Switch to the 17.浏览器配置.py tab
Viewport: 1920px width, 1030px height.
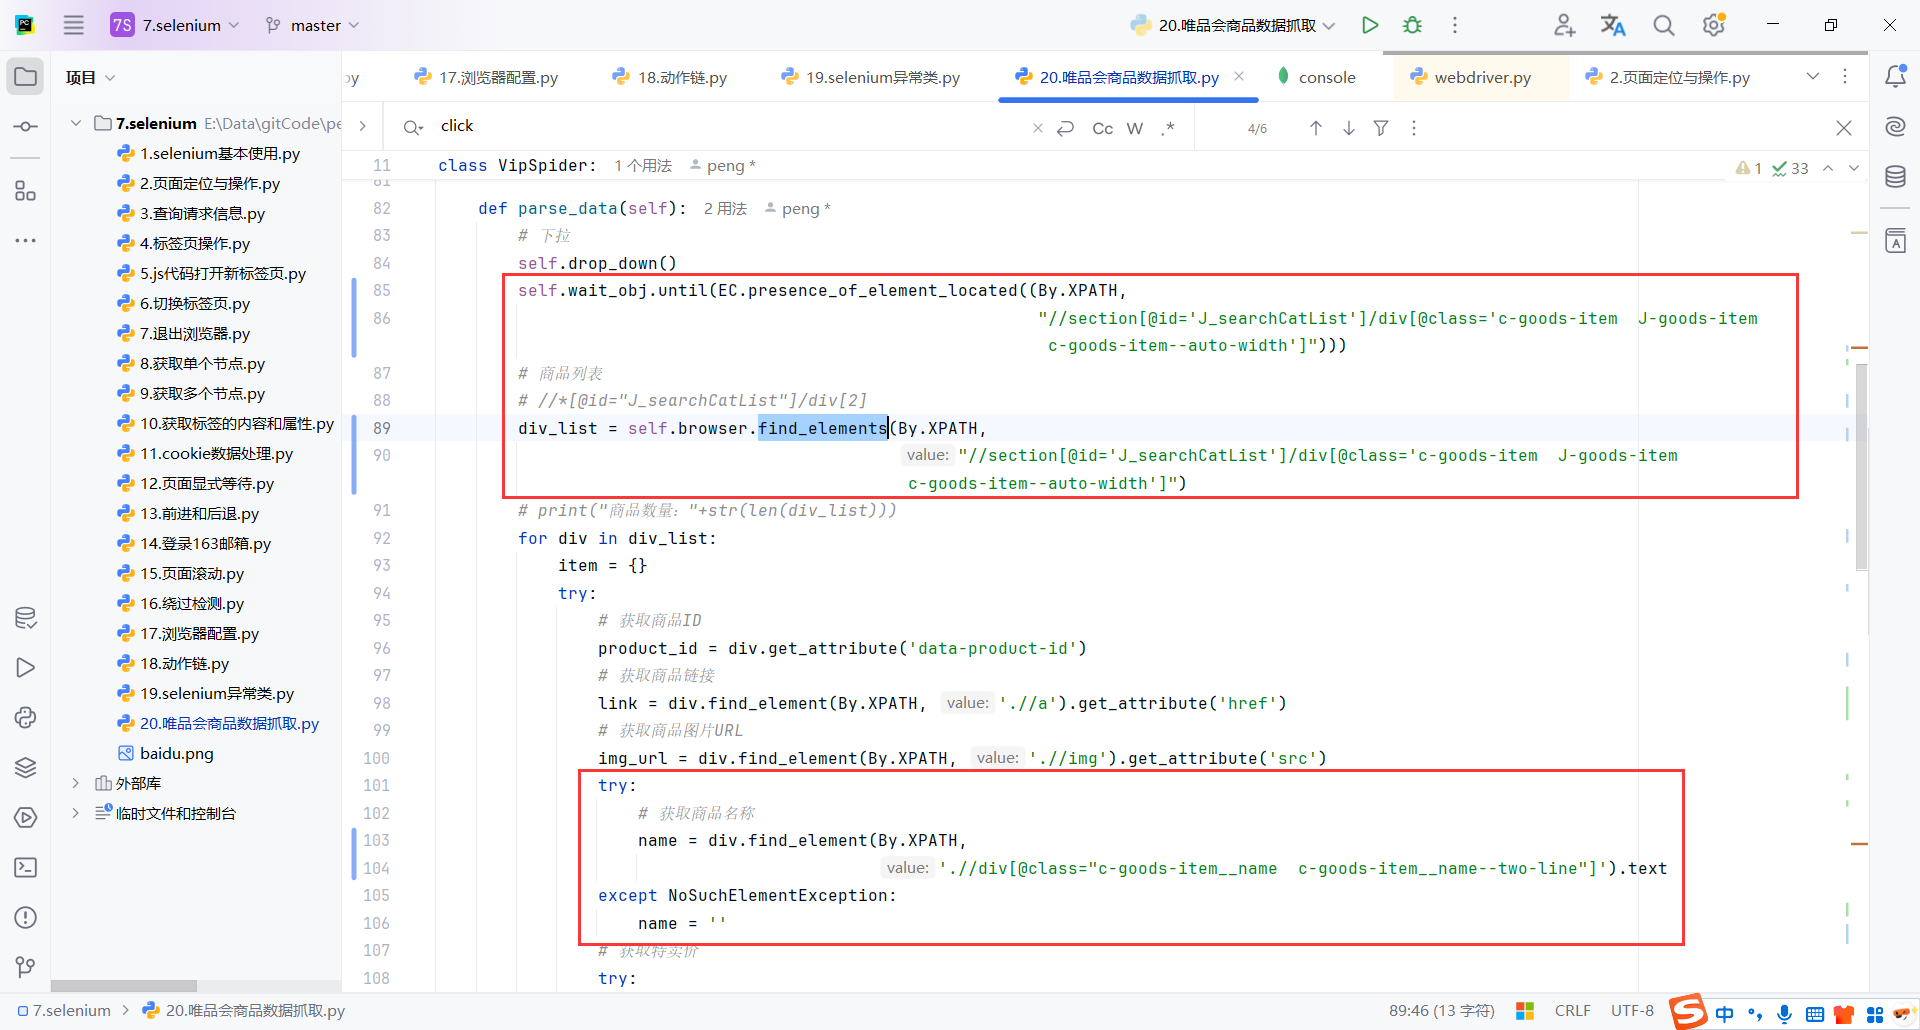click(x=486, y=77)
